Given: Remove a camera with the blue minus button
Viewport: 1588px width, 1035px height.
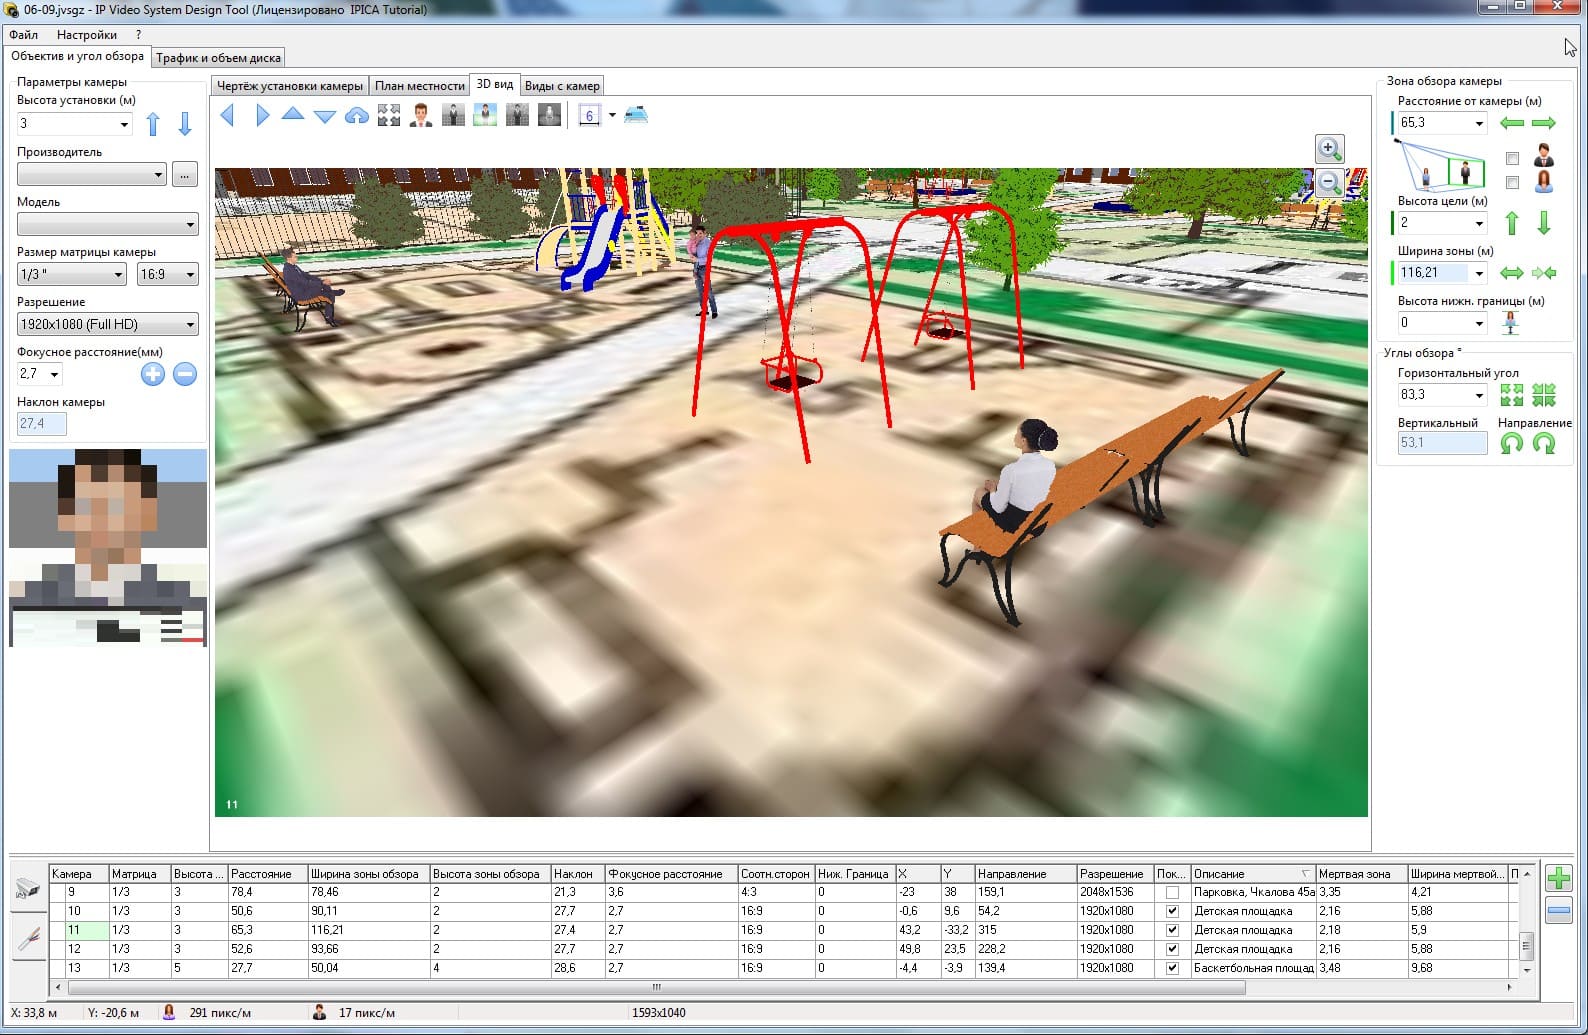Looking at the screenshot, I should click(1558, 911).
